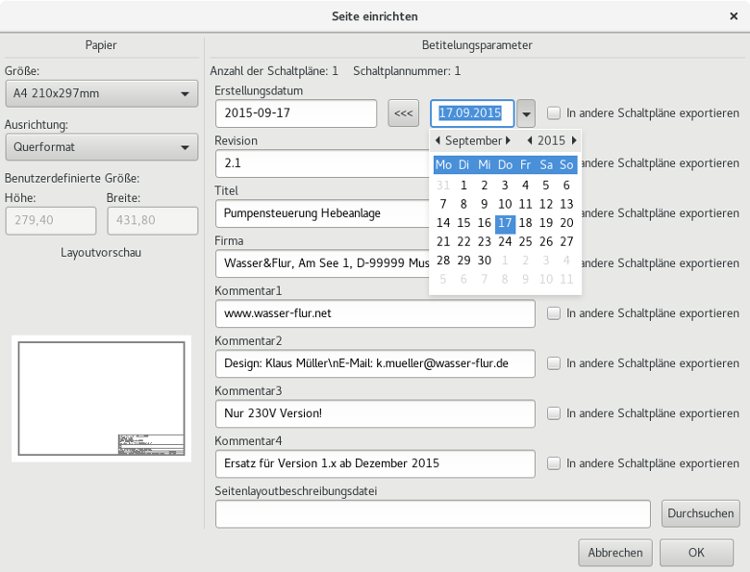The height and width of the screenshot is (572, 750).
Task: Expand the Größe paper size dropdown
Action: click(x=100, y=94)
